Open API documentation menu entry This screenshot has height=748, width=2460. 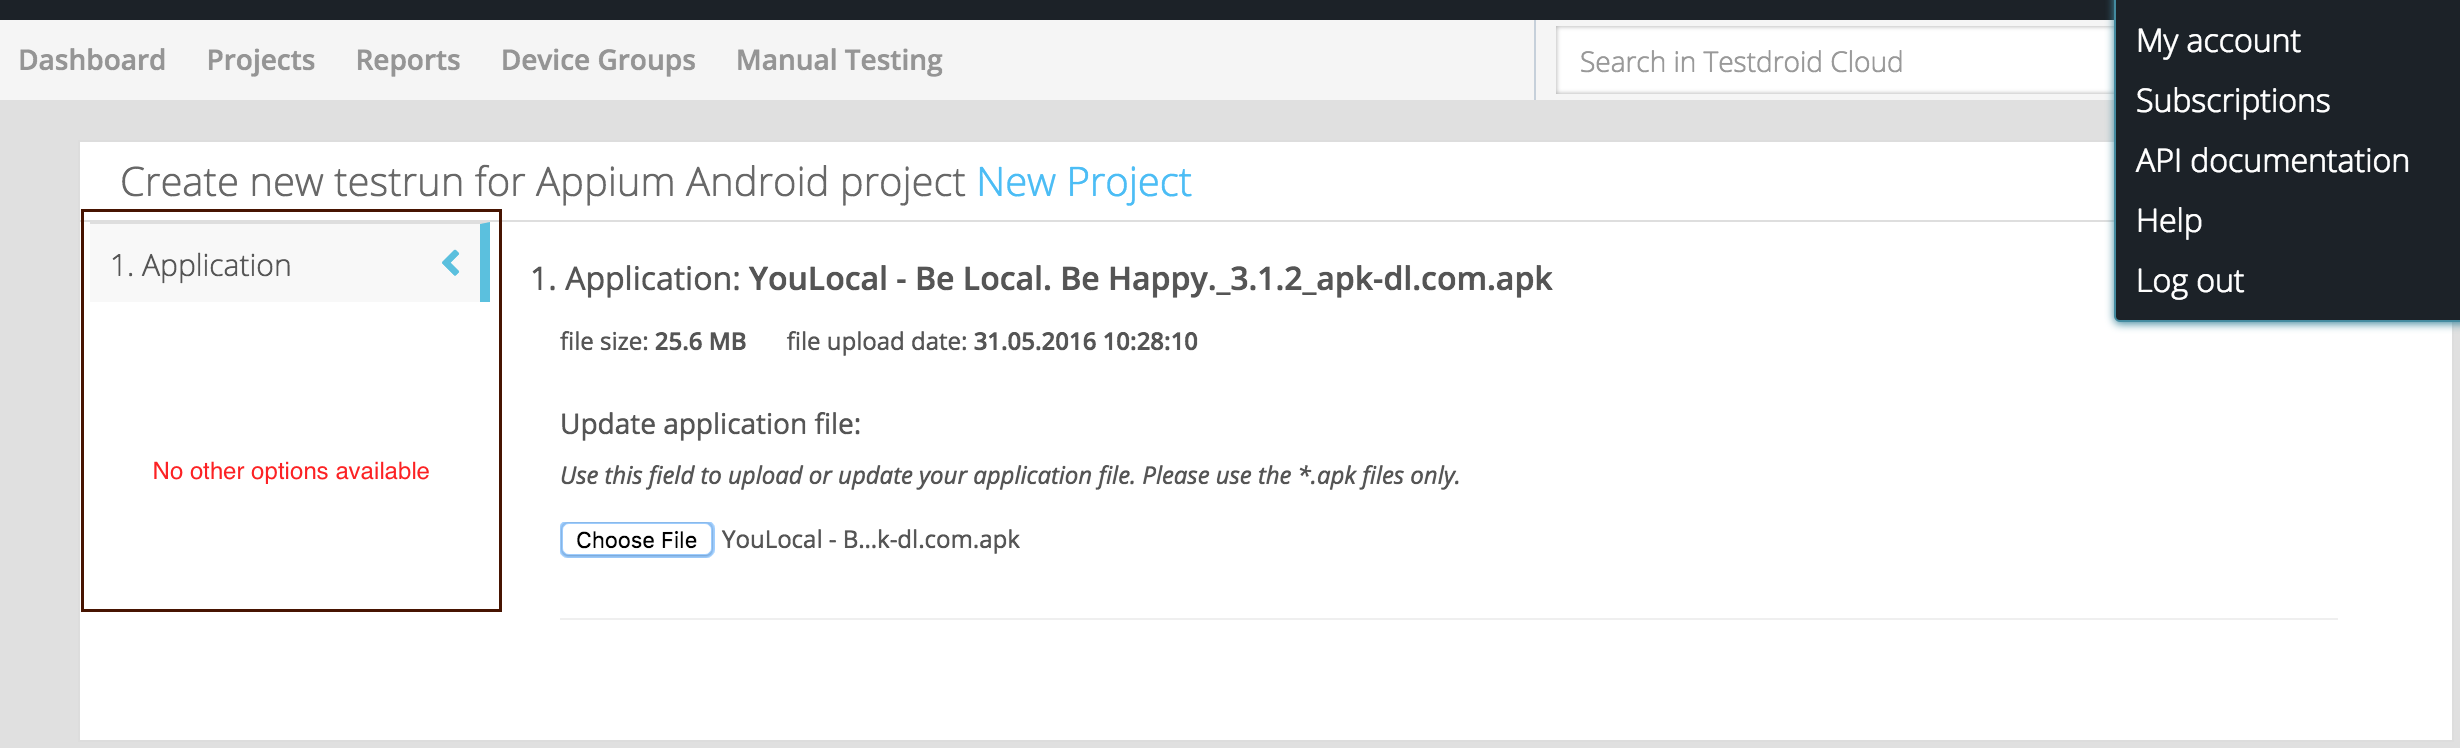point(2272,161)
